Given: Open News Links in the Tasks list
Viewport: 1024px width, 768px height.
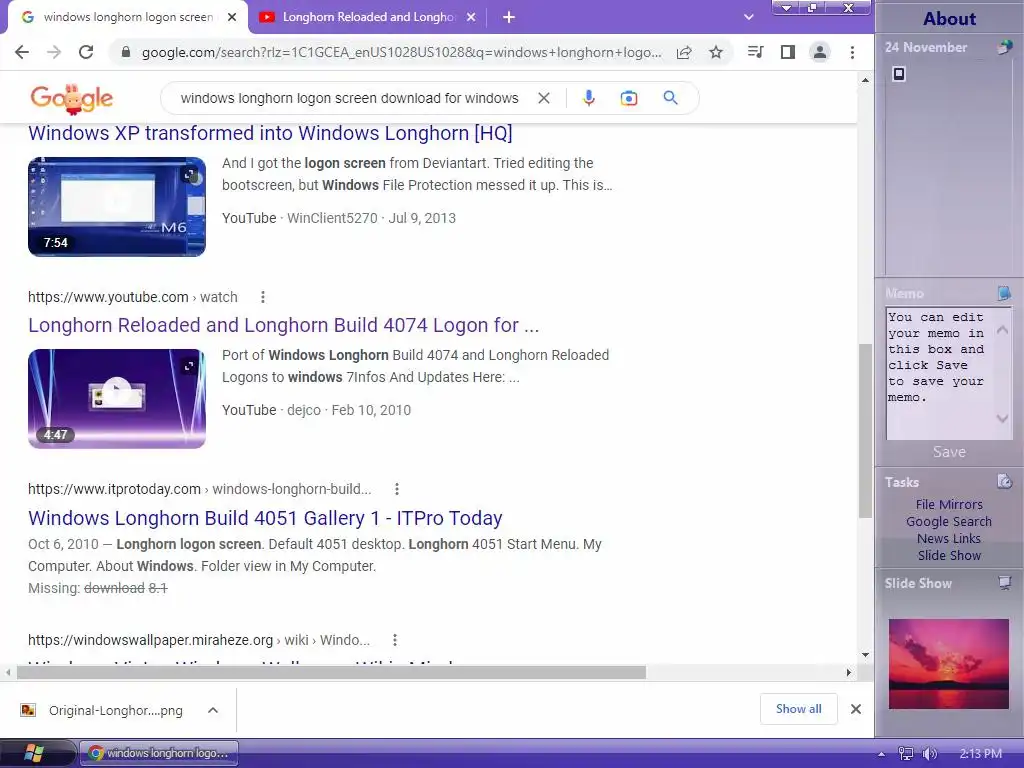Looking at the screenshot, I should click(x=949, y=538).
